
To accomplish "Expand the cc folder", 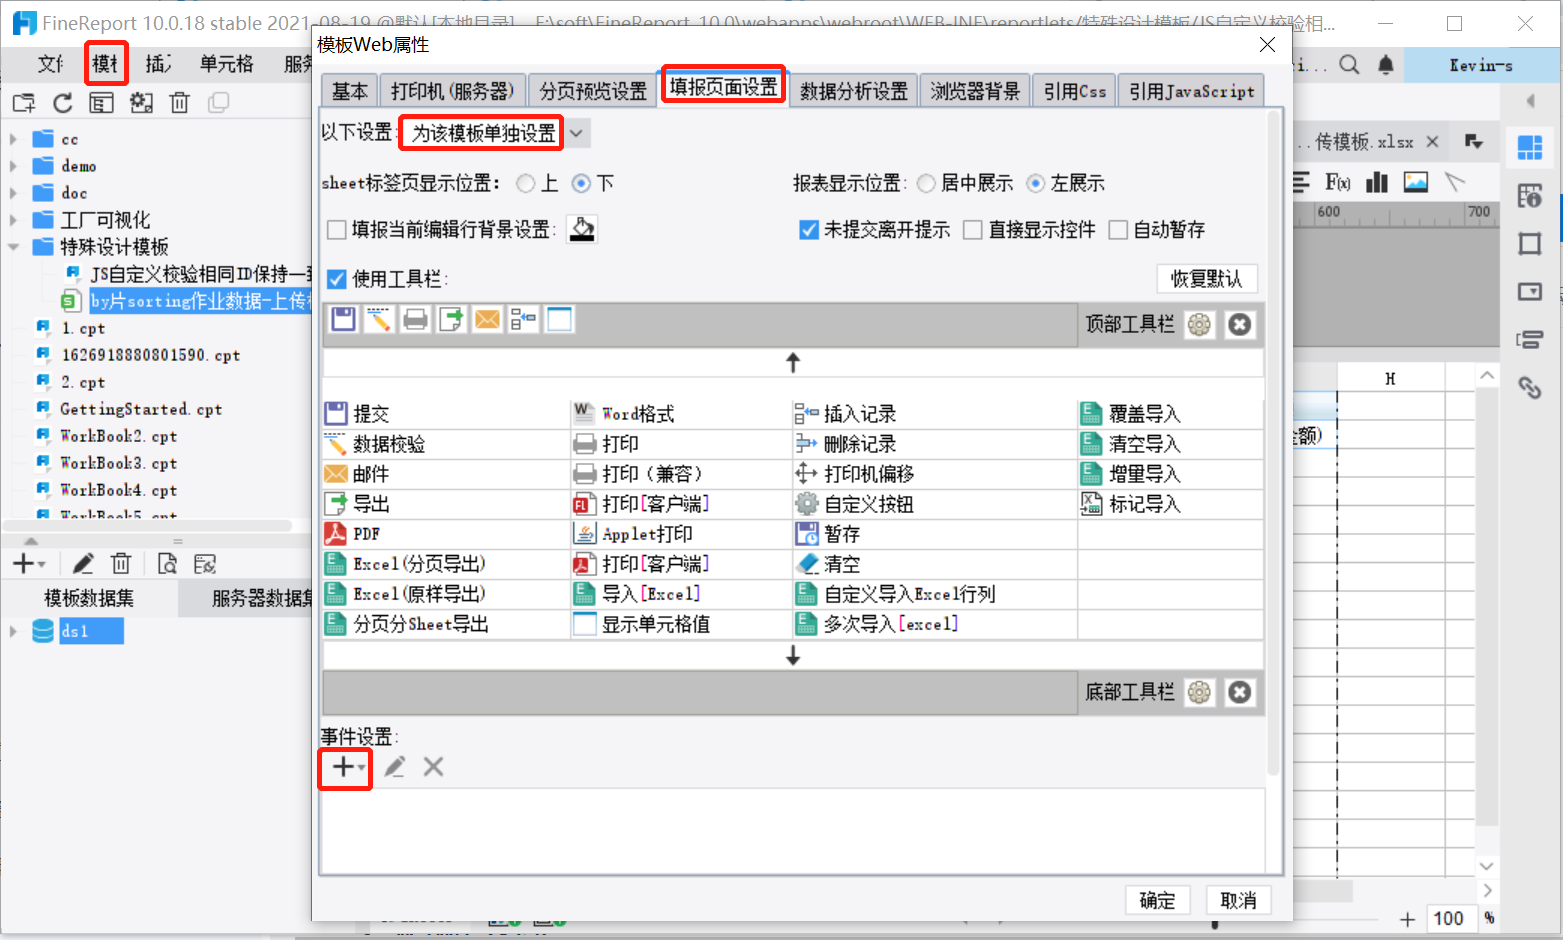I will 13,139.
